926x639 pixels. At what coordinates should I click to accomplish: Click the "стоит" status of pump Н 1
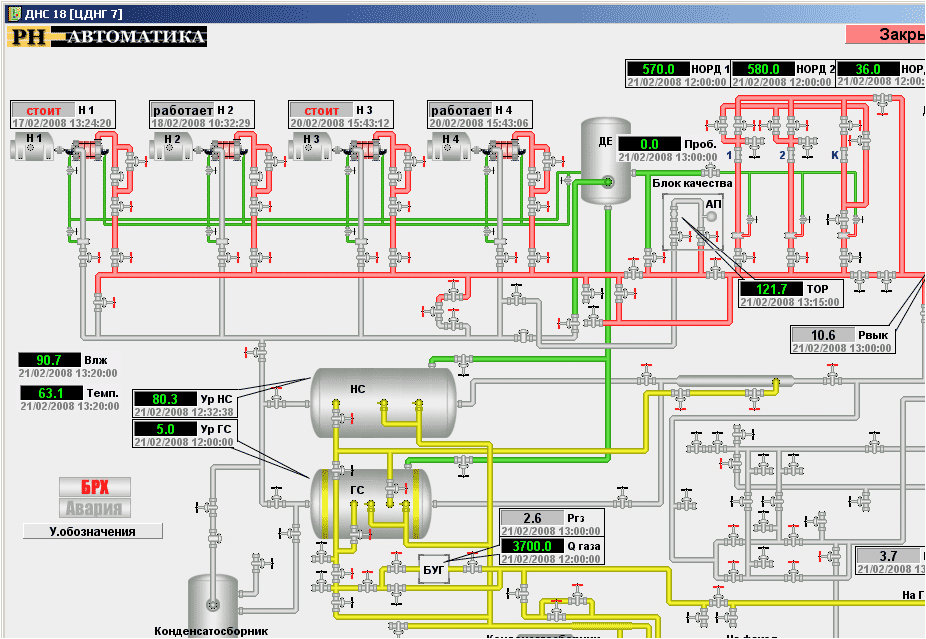coord(42,110)
